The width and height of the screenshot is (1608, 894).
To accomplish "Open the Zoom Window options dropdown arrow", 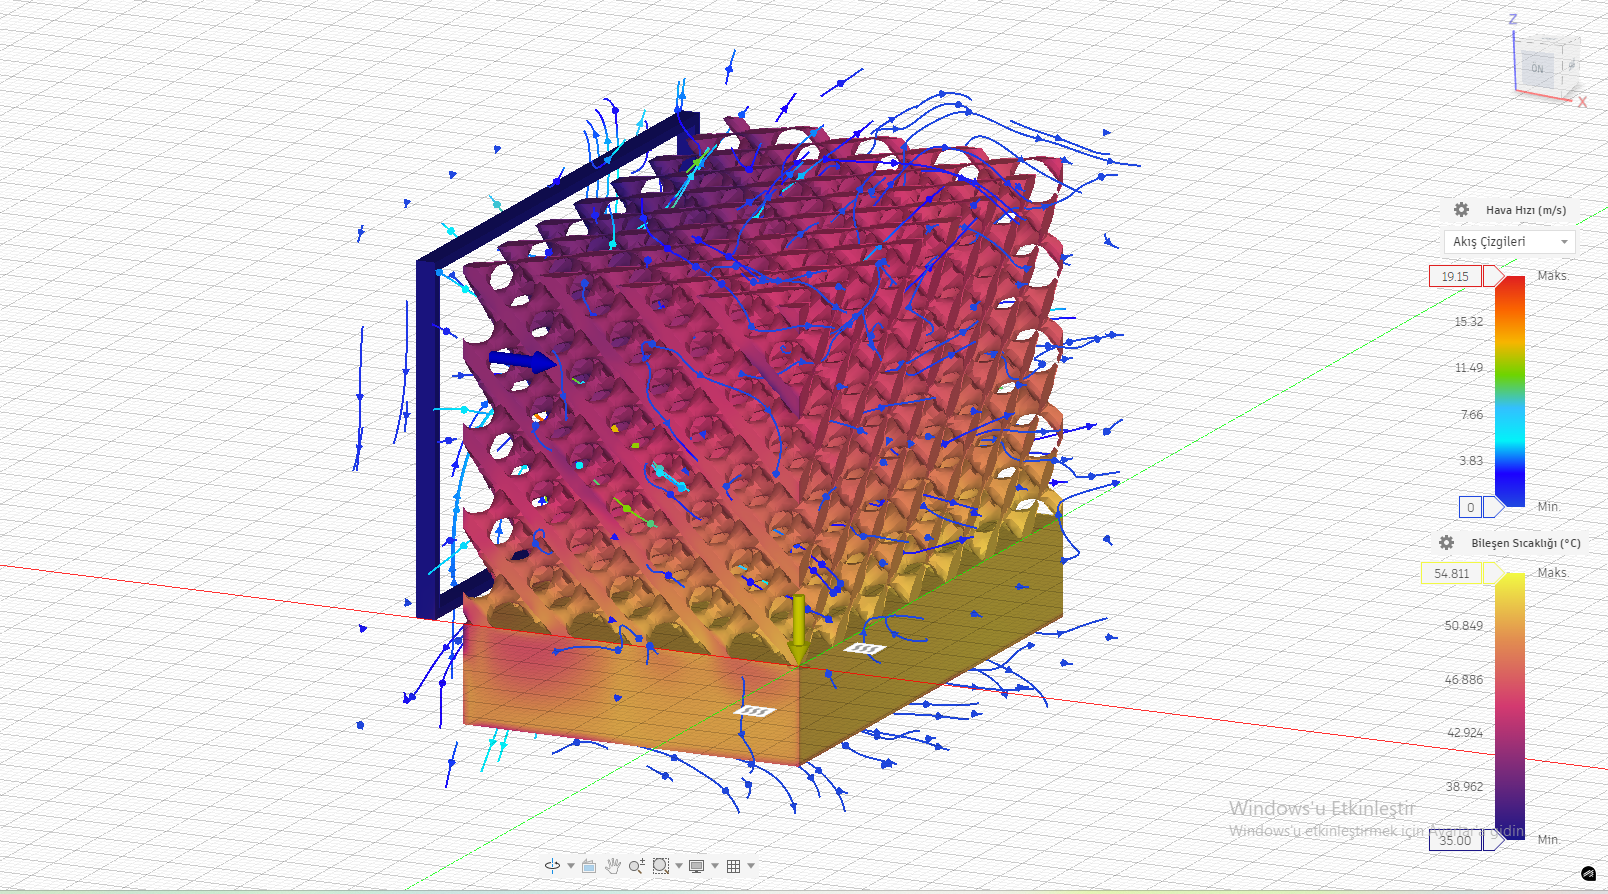I will (x=679, y=866).
